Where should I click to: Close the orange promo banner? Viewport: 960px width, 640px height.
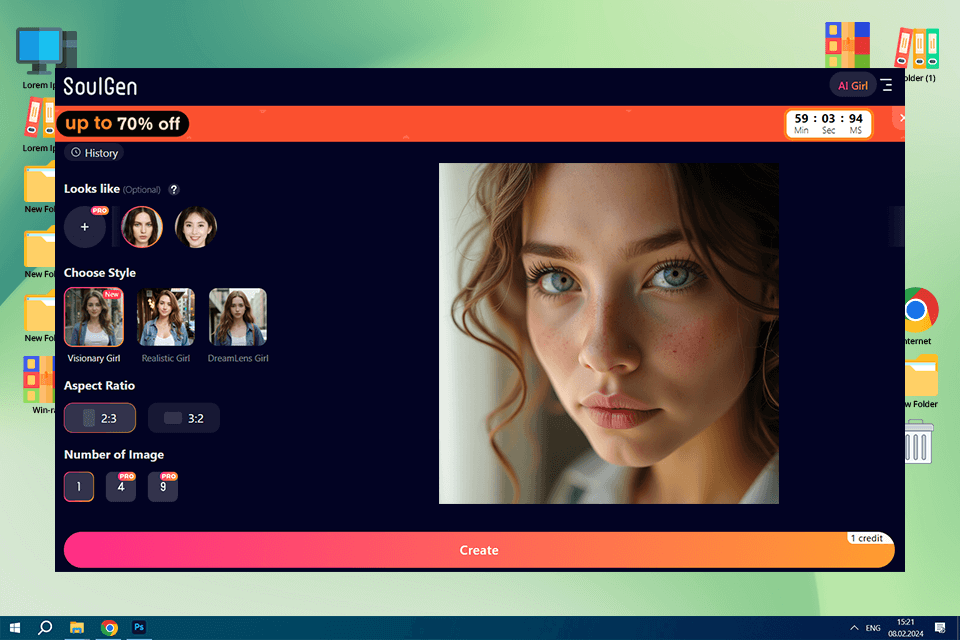901,118
